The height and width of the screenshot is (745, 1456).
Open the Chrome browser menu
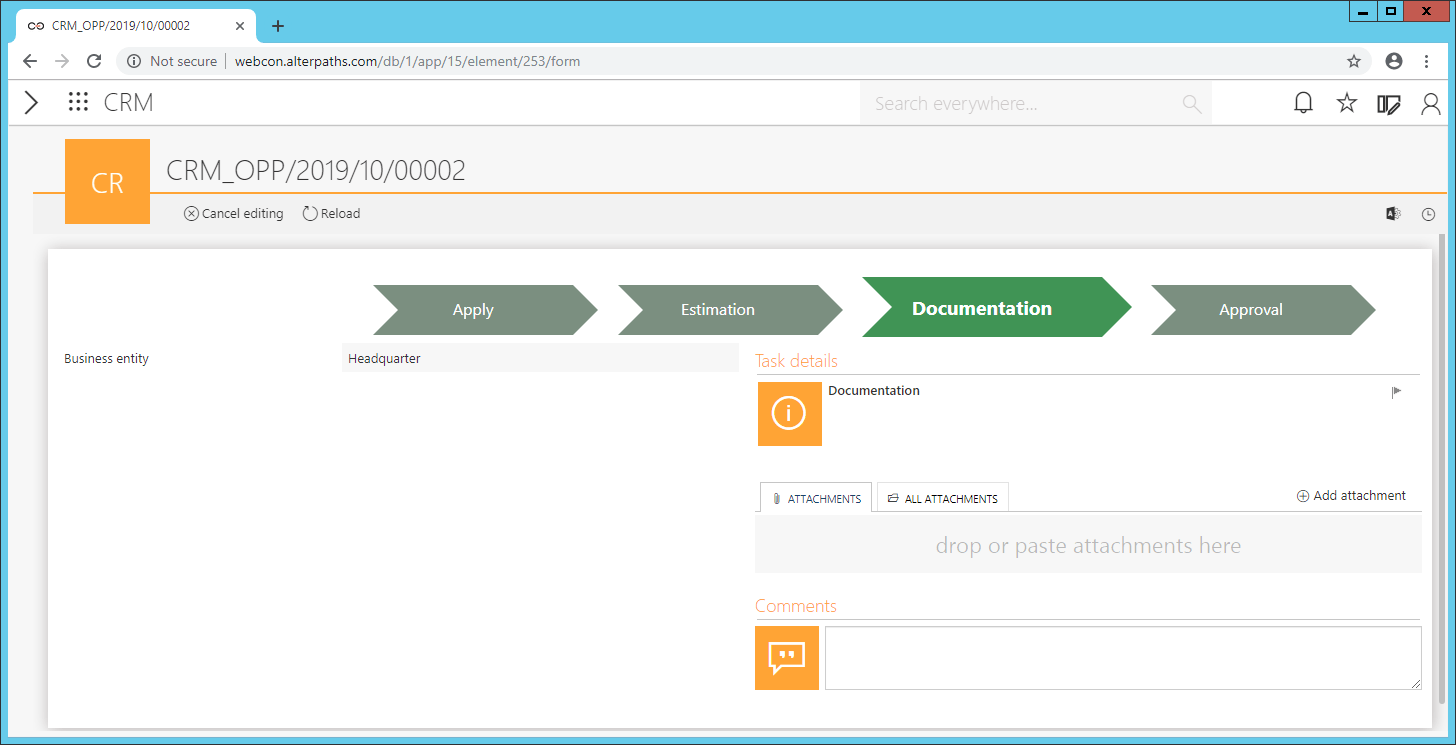tap(1427, 61)
